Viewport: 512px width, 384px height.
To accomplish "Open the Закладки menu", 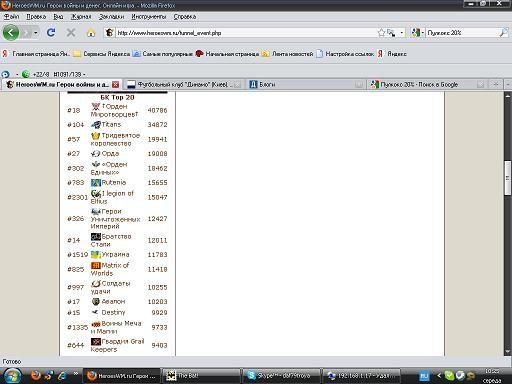I will pyautogui.click(x=111, y=17).
